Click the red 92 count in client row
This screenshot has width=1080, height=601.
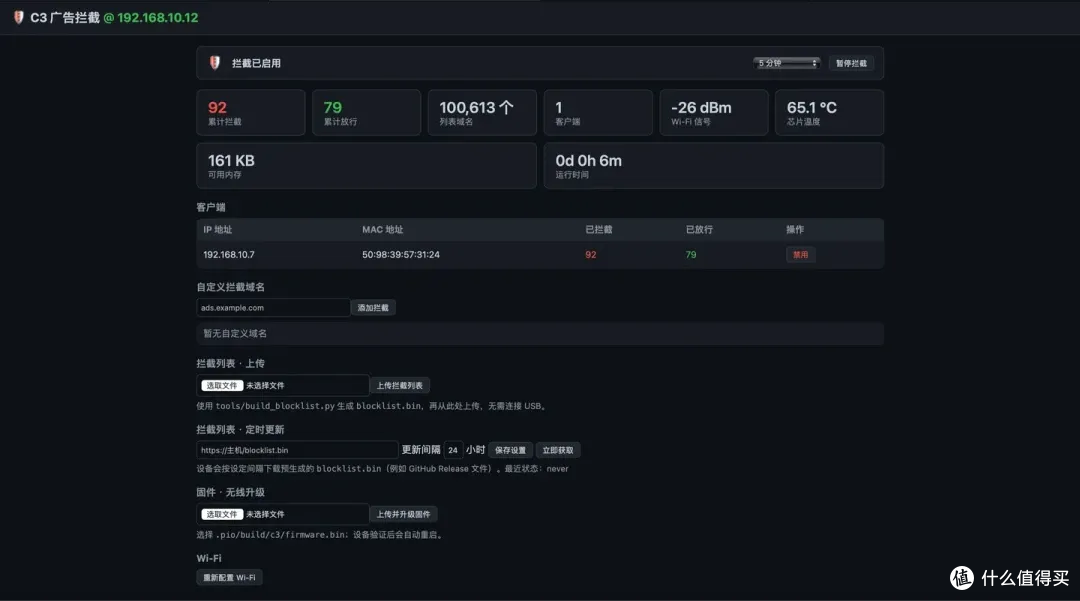[591, 255]
